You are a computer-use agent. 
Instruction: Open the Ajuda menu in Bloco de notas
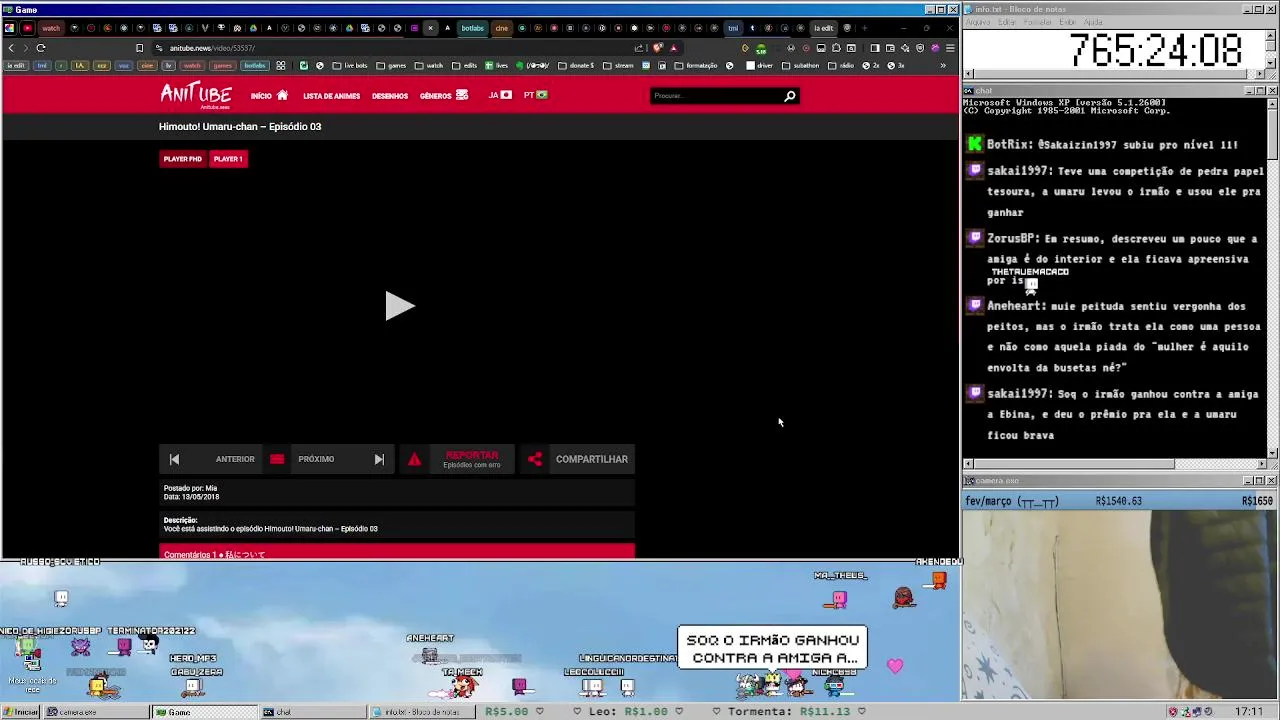(x=1093, y=22)
